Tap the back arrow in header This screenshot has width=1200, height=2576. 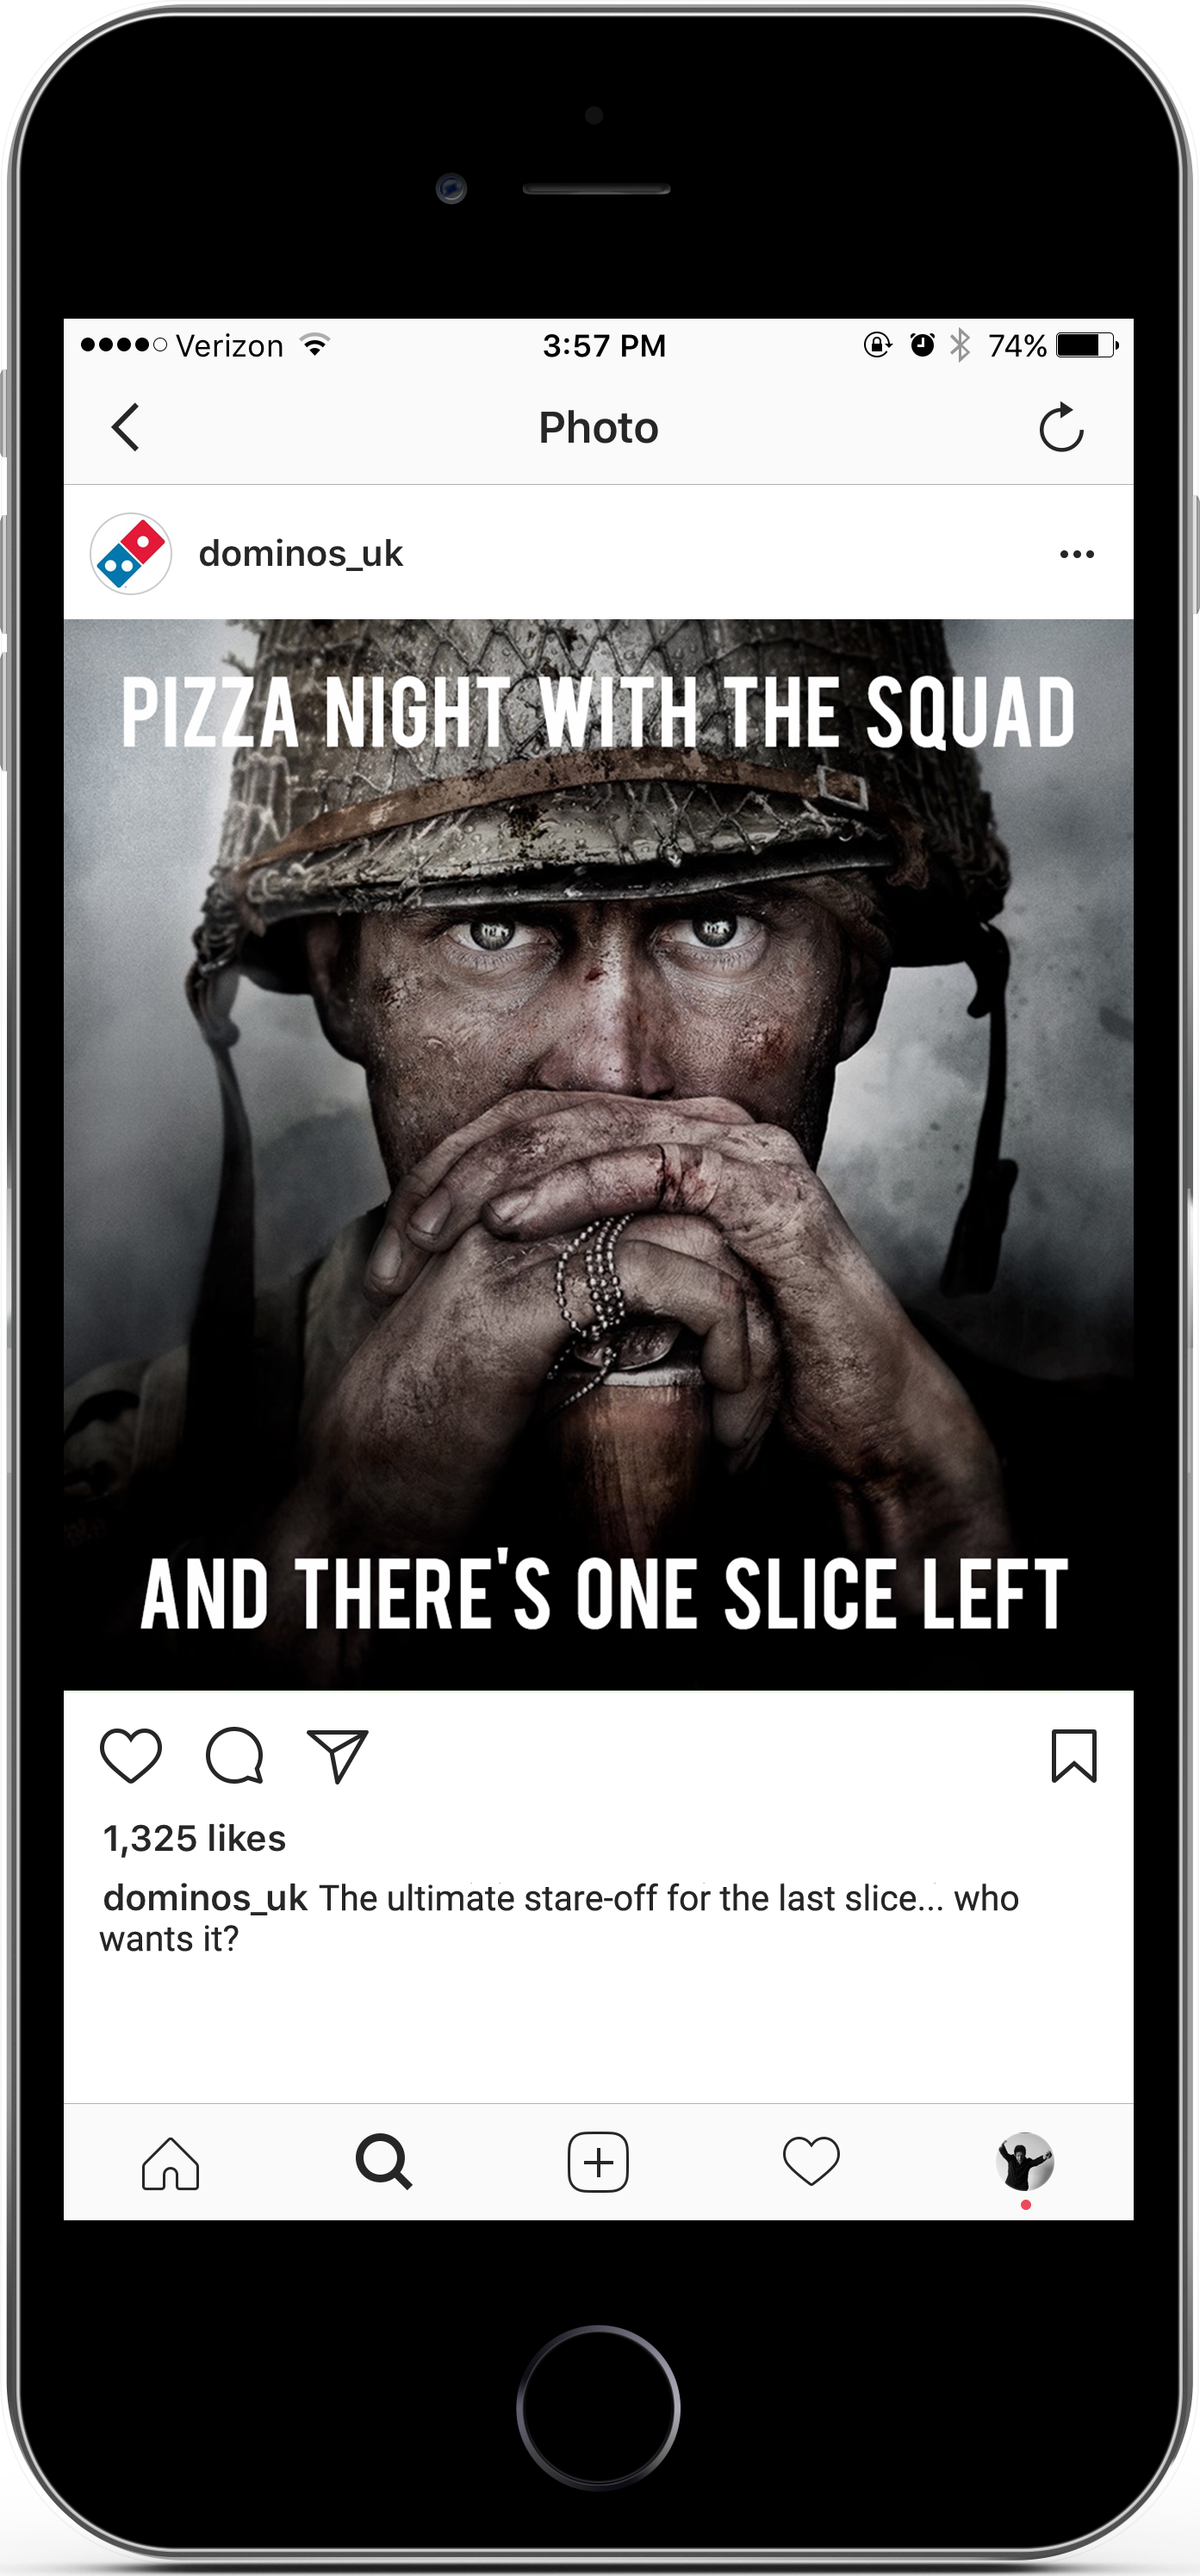[x=125, y=428]
